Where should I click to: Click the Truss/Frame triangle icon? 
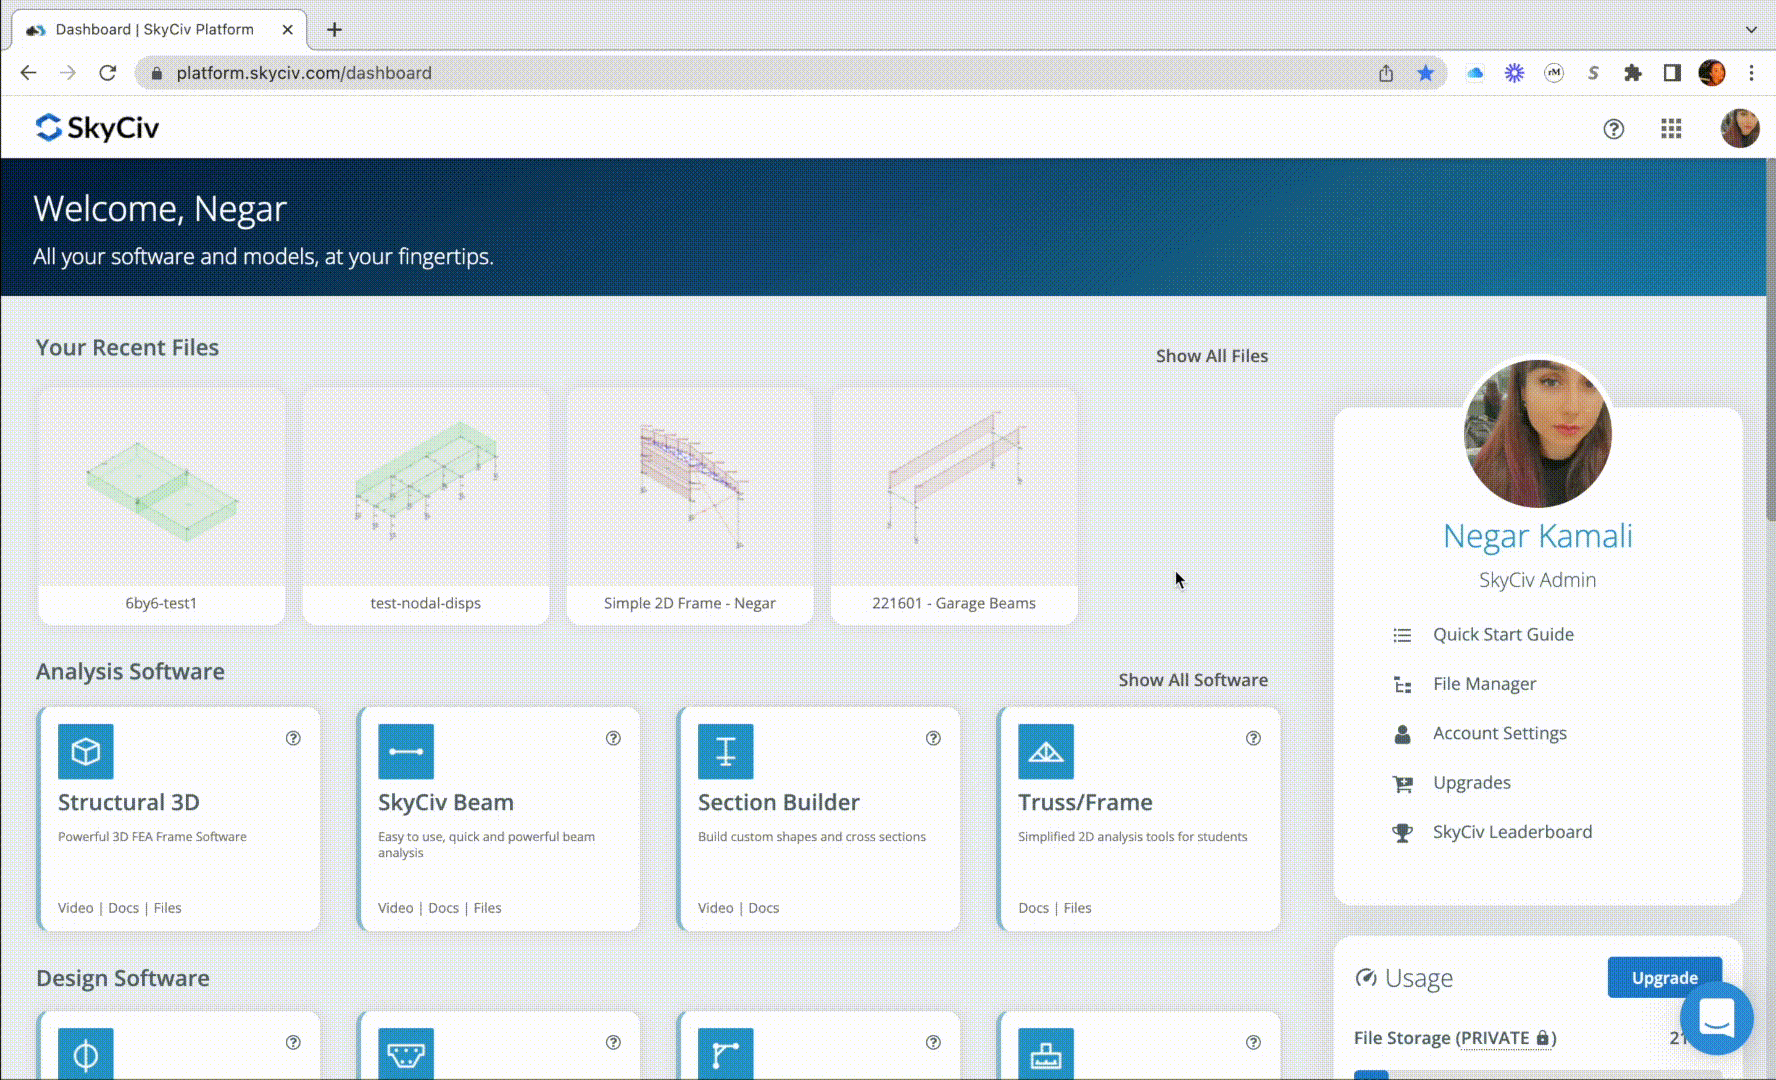(x=1046, y=751)
